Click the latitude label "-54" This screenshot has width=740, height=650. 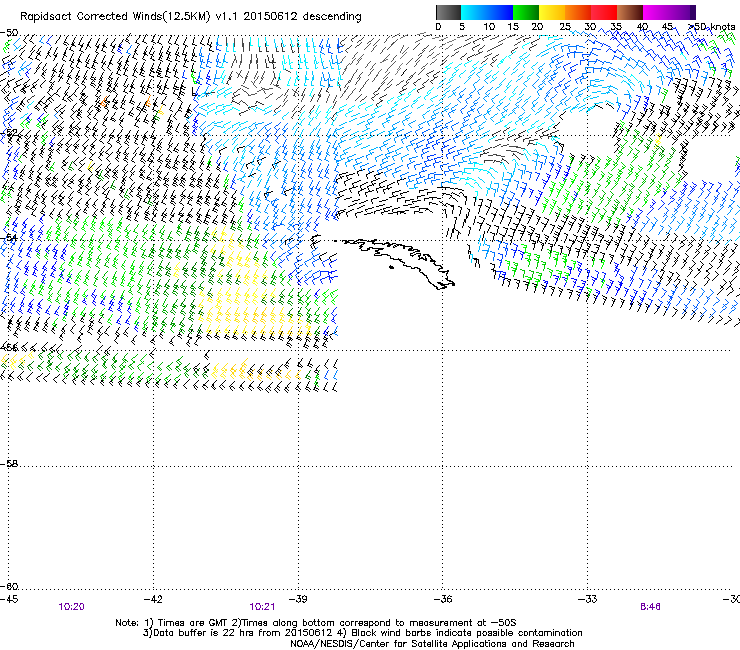9,238
